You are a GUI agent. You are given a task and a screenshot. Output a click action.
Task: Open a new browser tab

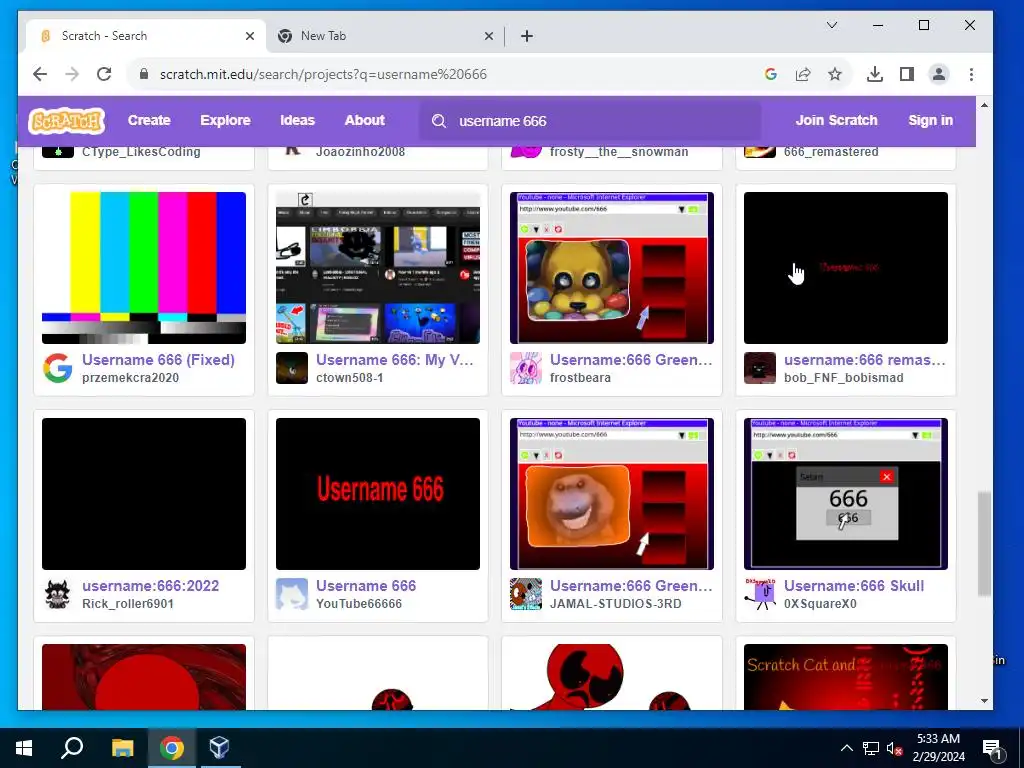coord(527,36)
